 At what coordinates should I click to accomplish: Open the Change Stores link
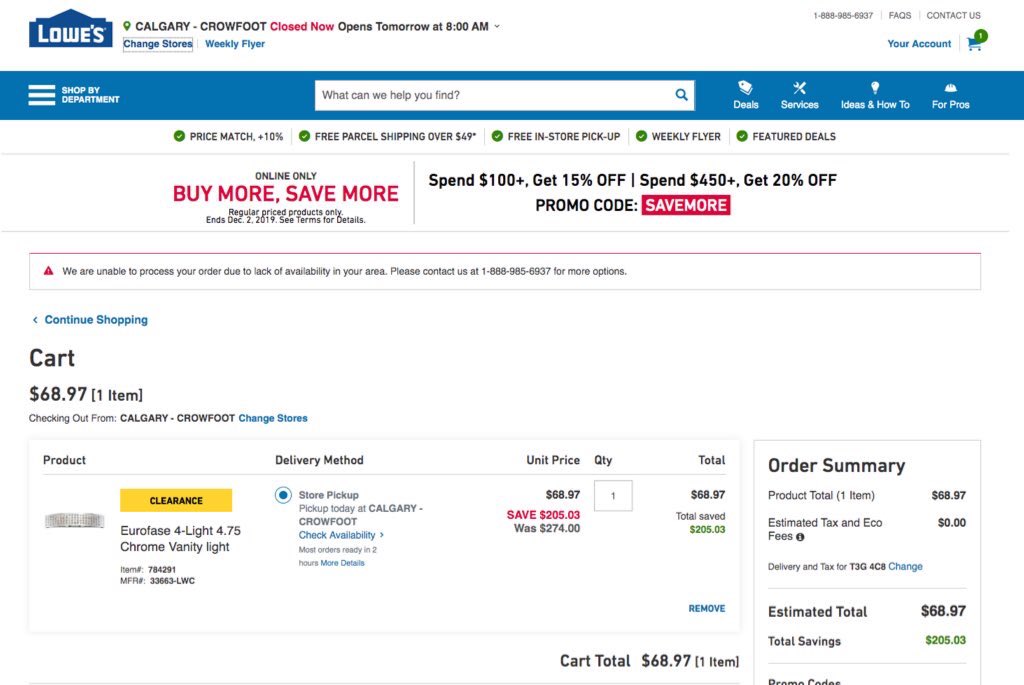[x=157, y=43]
